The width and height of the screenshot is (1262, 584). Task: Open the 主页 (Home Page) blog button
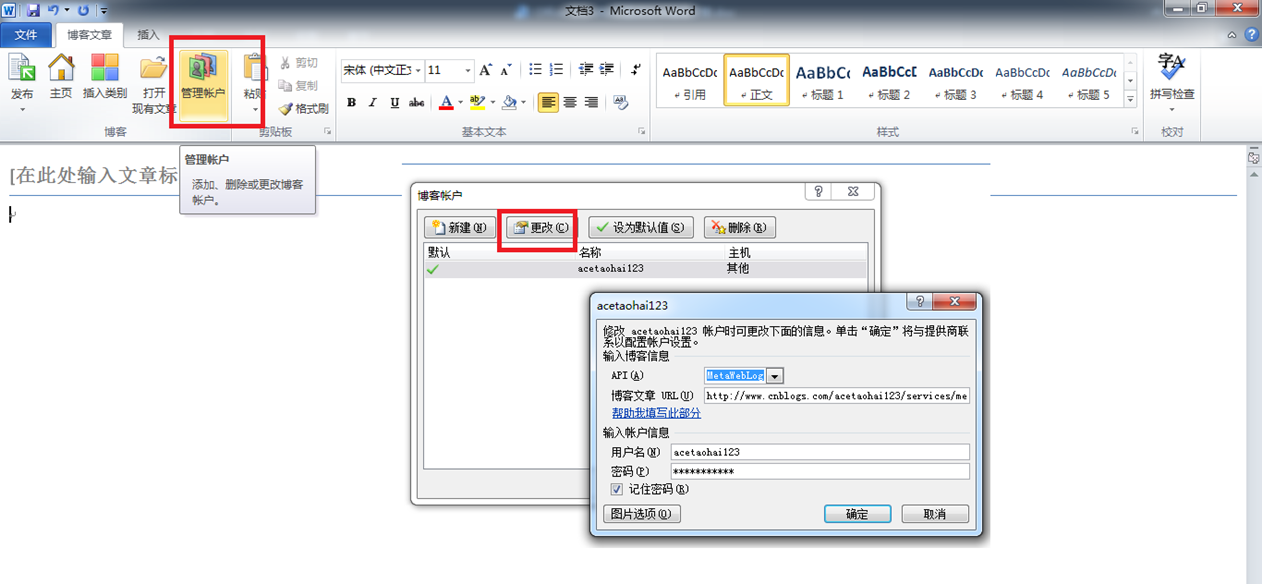coord(61,76)
